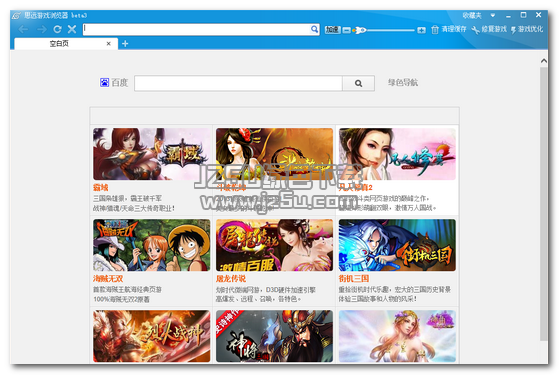
Task: Open the 斗破乾坤 game banner
Action: coord(274,154)
